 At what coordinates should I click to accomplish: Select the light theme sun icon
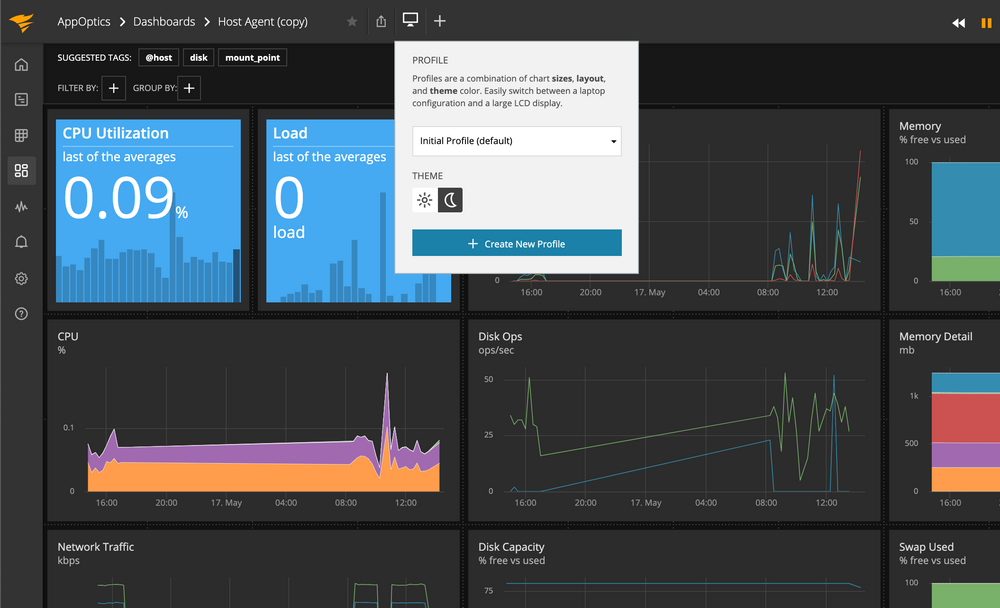[x=424, y=199]
